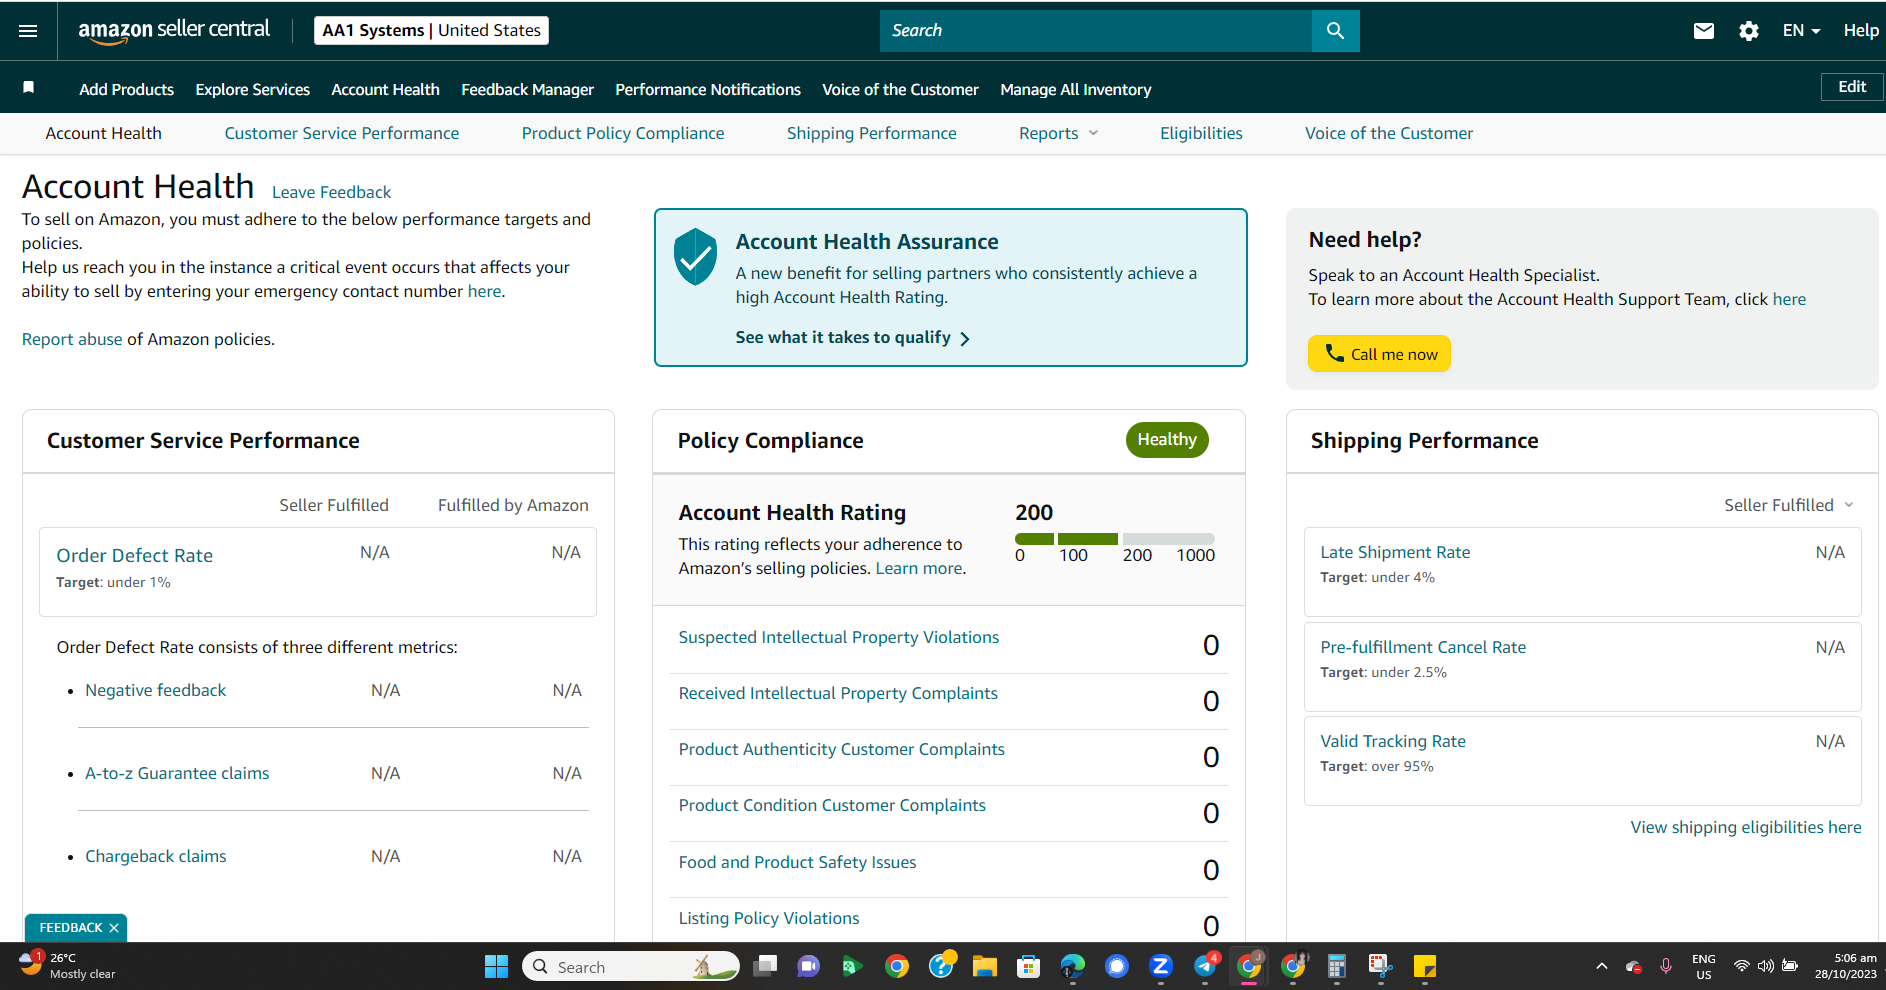Click the AA1 Systems | United States account switcher
The height and width of the screenshot is (990, 1886).
tap(431, 31)
